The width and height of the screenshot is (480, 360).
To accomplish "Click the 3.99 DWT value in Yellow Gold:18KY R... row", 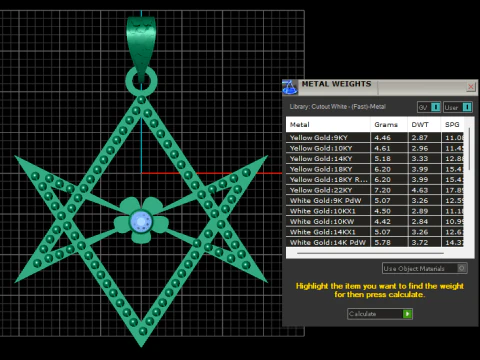I will pos(420,180).
